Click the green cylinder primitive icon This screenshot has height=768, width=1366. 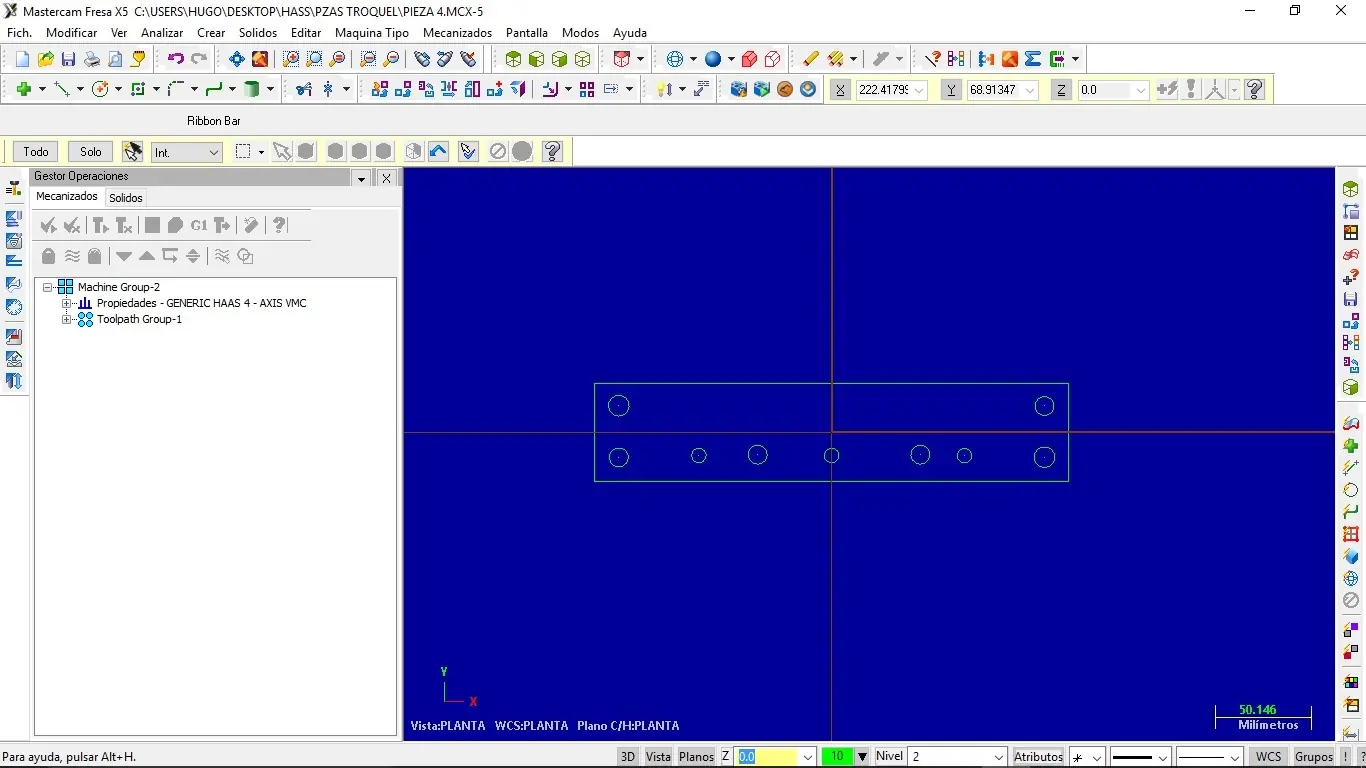(x=252, y=89)
